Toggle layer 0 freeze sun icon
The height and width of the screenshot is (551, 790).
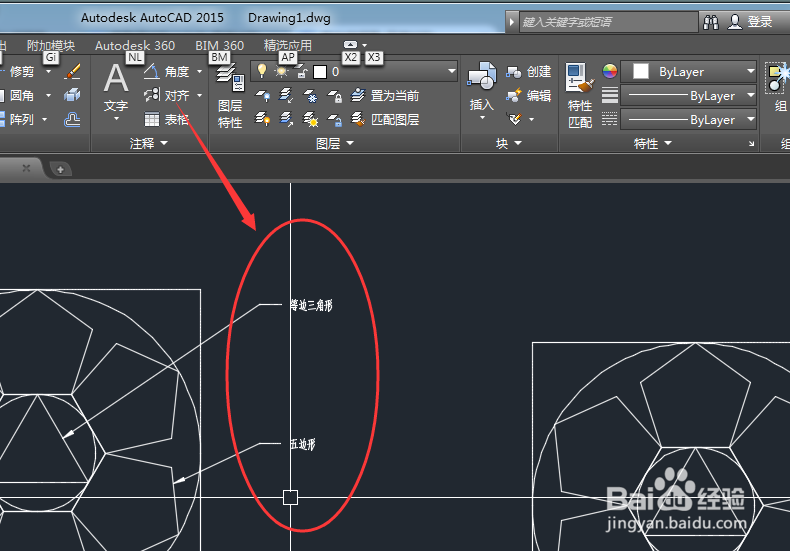point(281,72)
